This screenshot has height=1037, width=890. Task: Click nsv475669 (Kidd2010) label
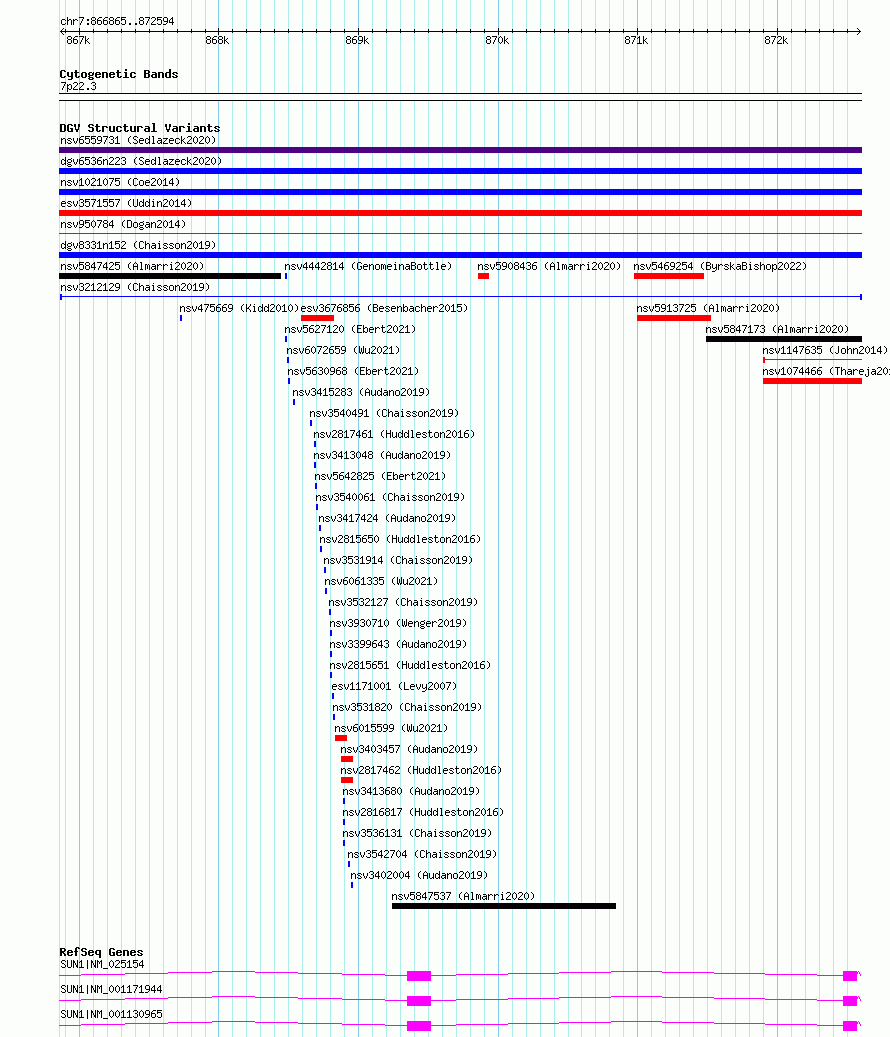(239, 309)
